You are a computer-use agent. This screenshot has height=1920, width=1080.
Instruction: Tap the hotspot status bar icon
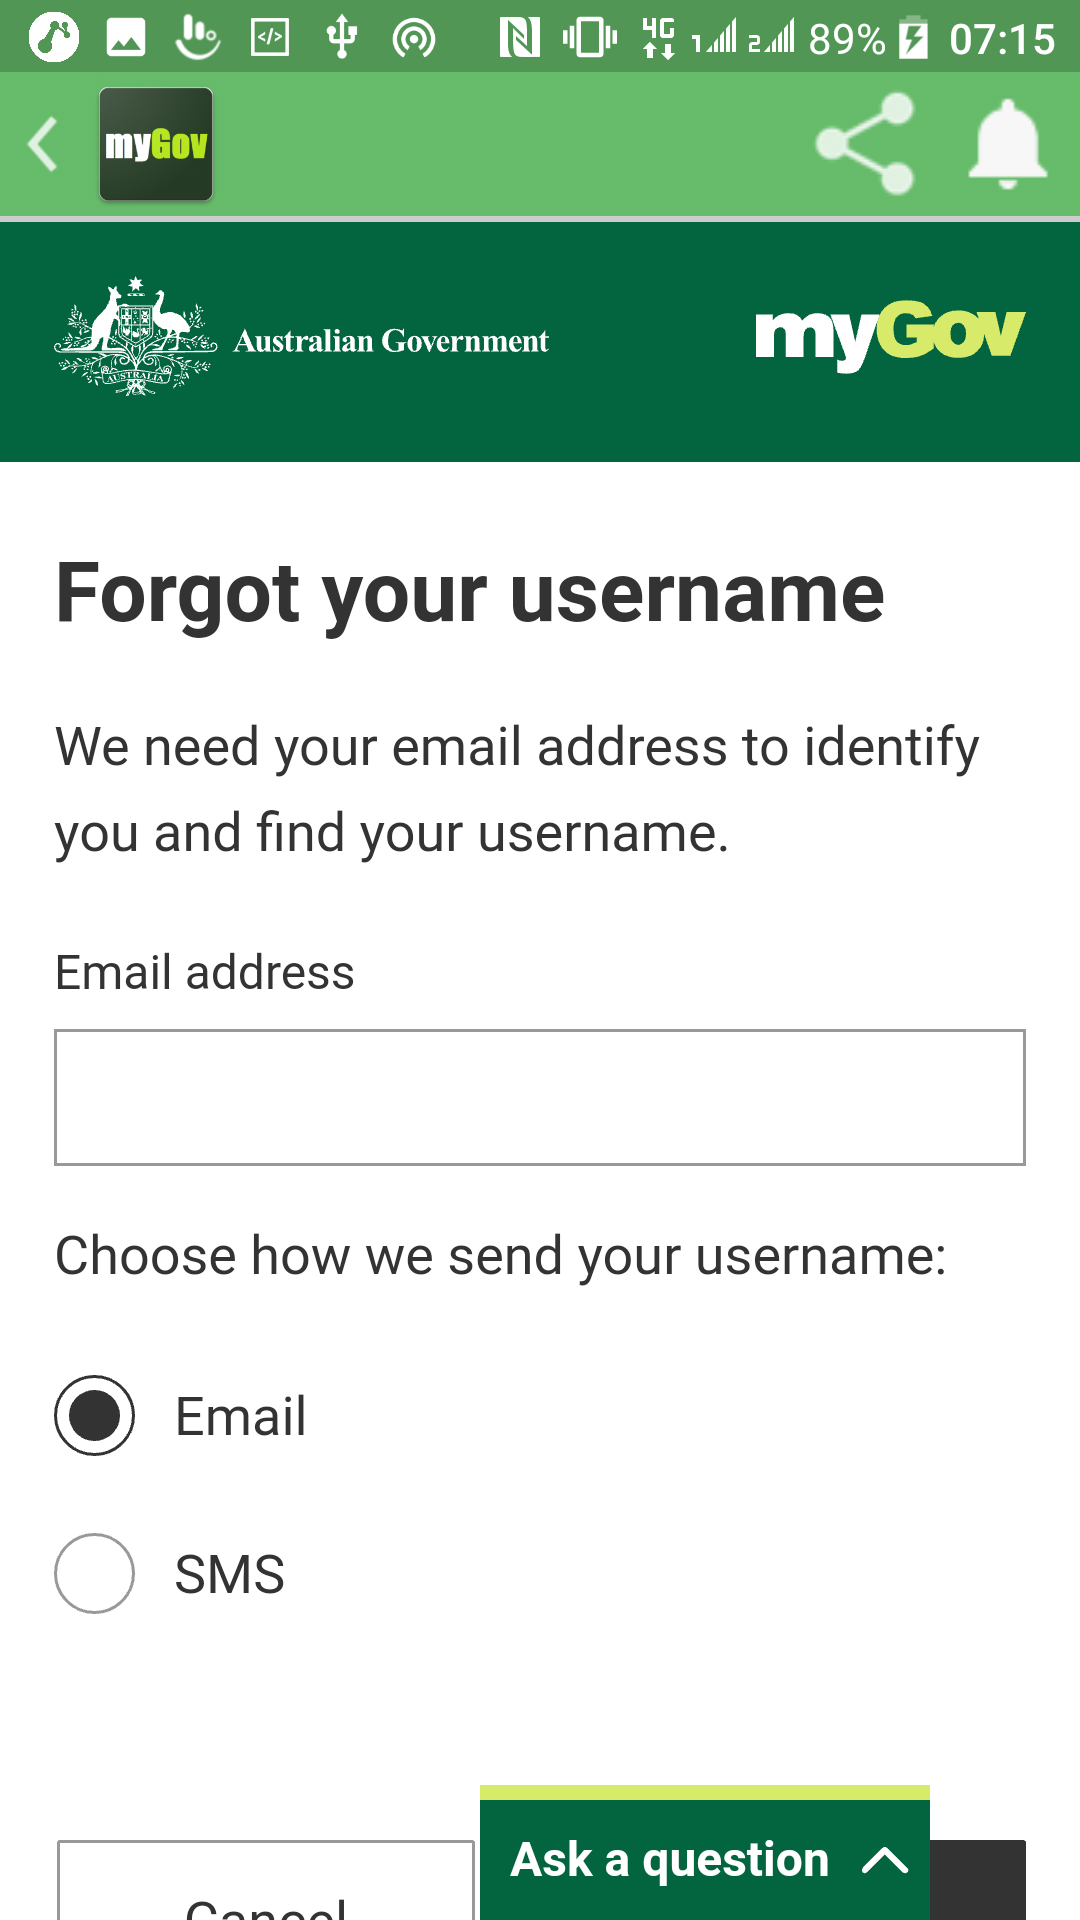pos(414,38)
